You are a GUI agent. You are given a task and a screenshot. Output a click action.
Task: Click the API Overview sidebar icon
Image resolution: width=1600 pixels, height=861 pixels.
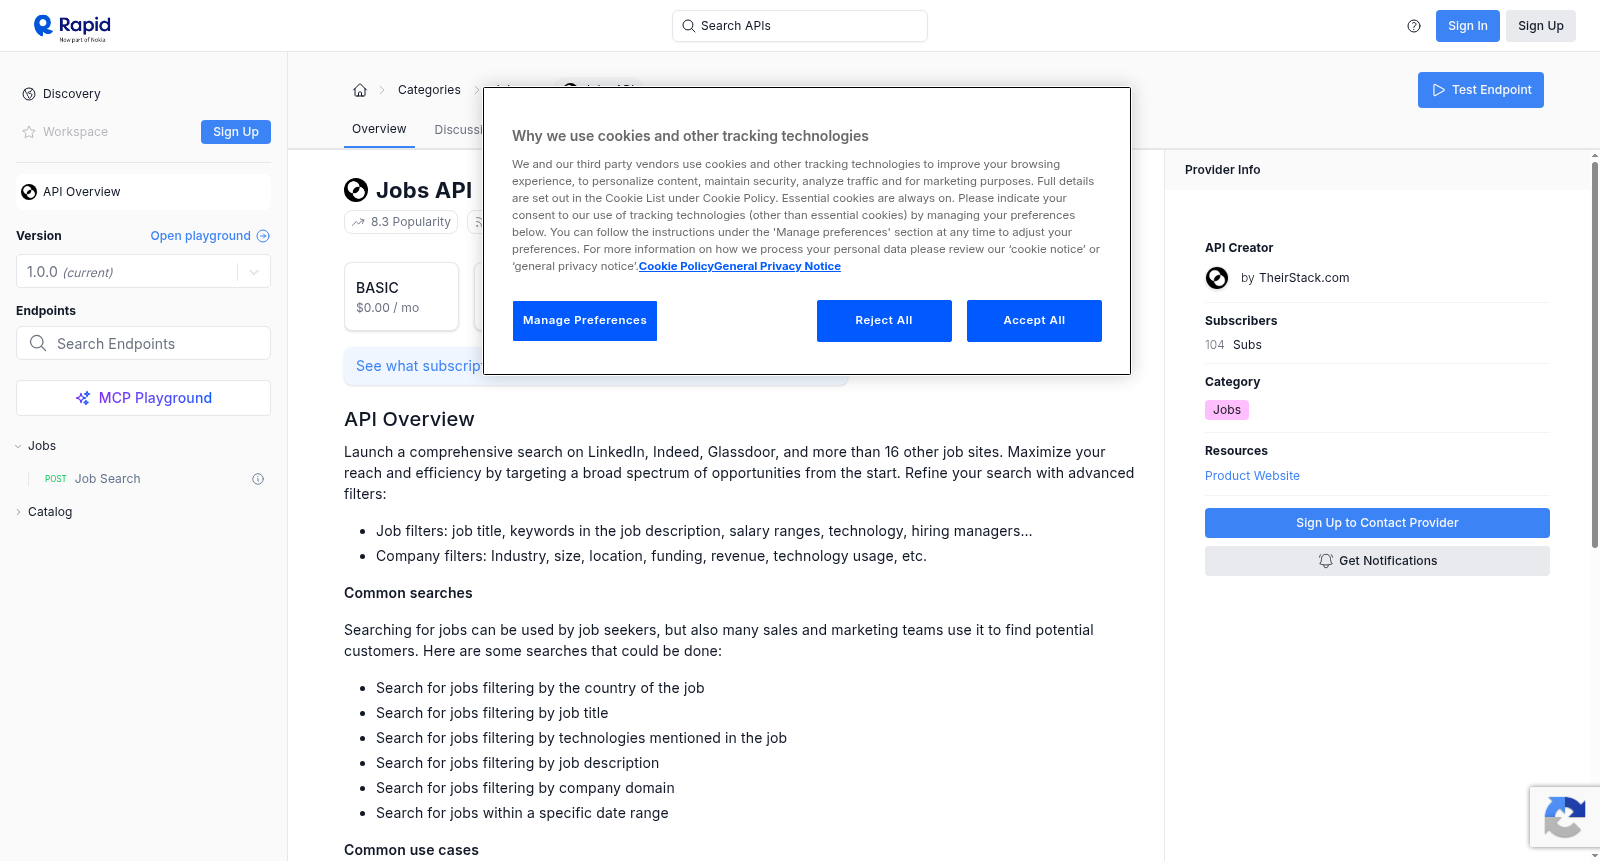click(x=29, y=192)
